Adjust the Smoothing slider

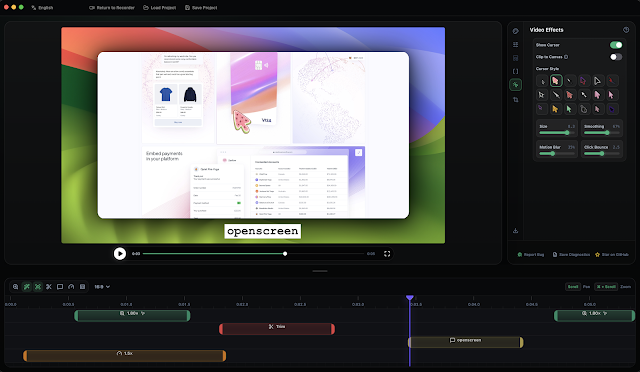click(602, 133)
